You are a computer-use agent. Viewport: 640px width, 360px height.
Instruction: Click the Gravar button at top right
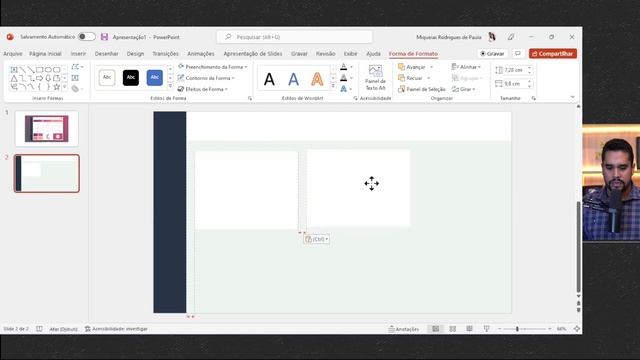point(492,53)
